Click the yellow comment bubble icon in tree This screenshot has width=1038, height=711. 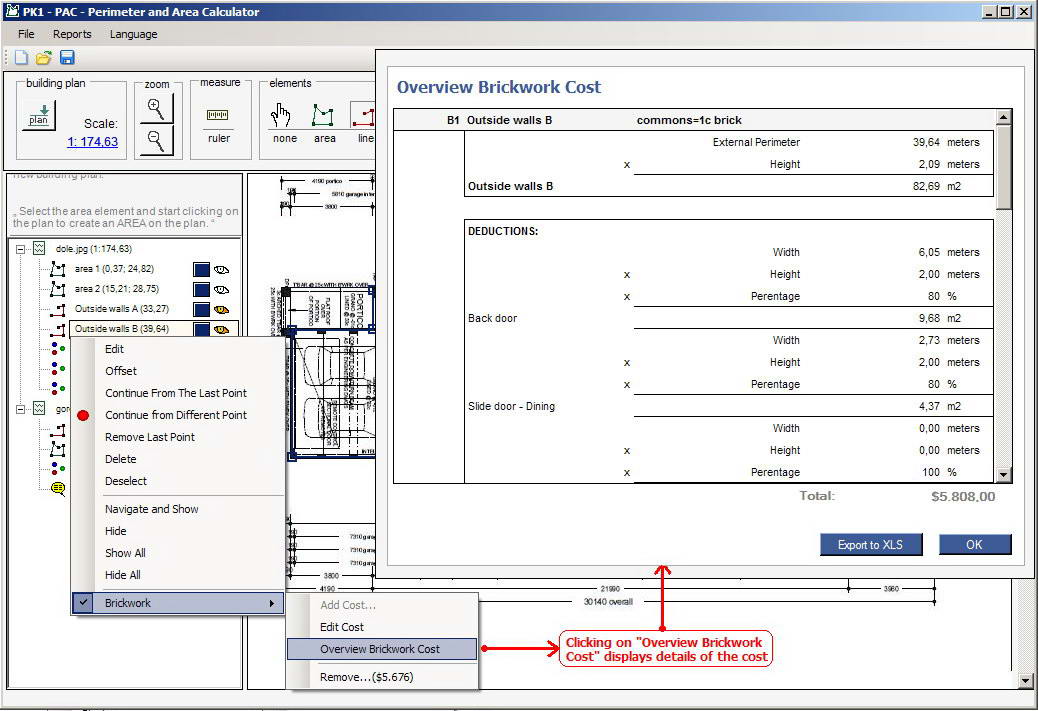tap(58, 489)
